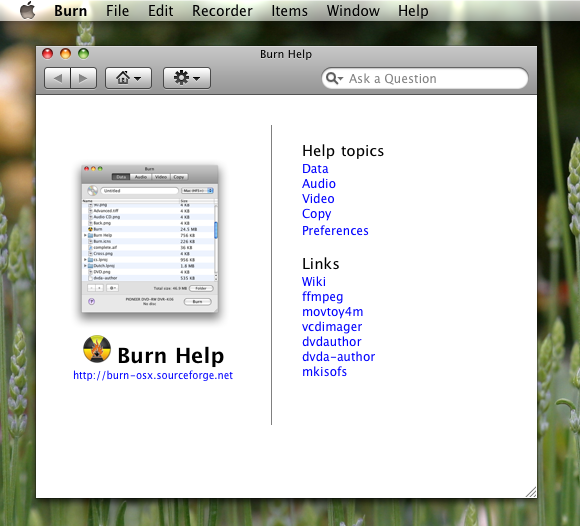Visit the burn-osx.sourceforge.net link
Screen dimensions: 580x526
[x=153, y=375]
